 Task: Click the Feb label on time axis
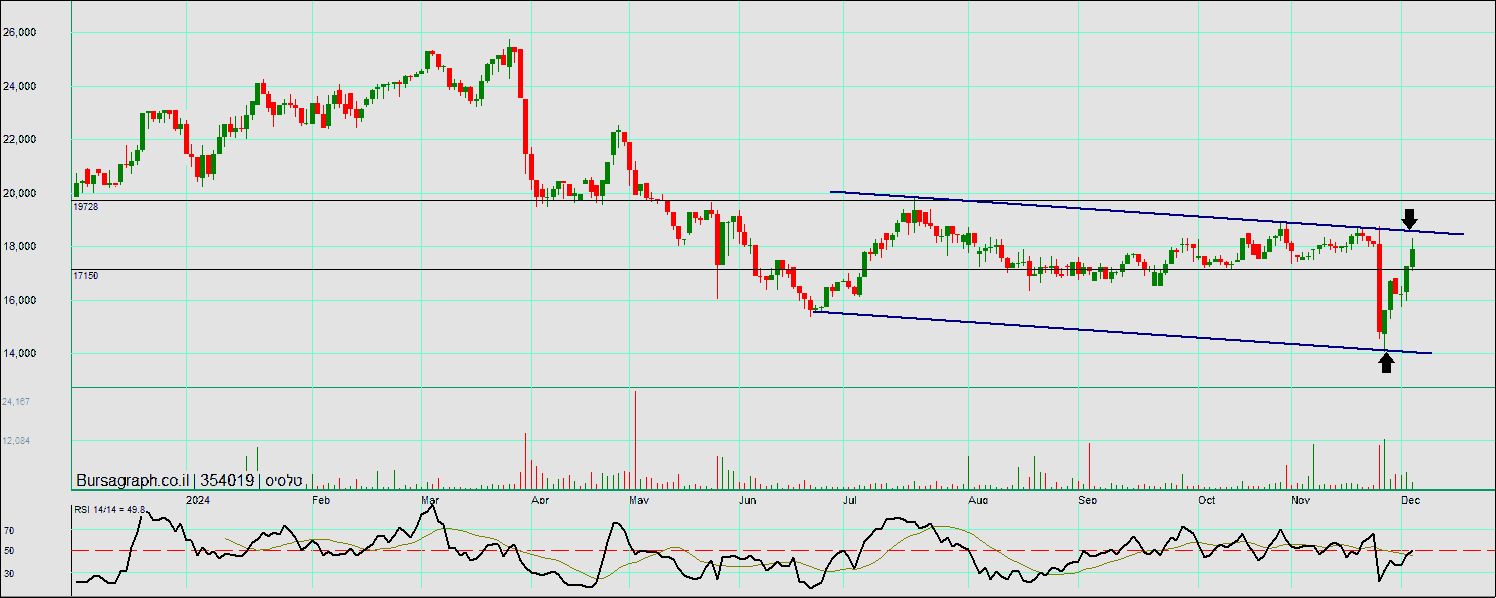[321, 498]
